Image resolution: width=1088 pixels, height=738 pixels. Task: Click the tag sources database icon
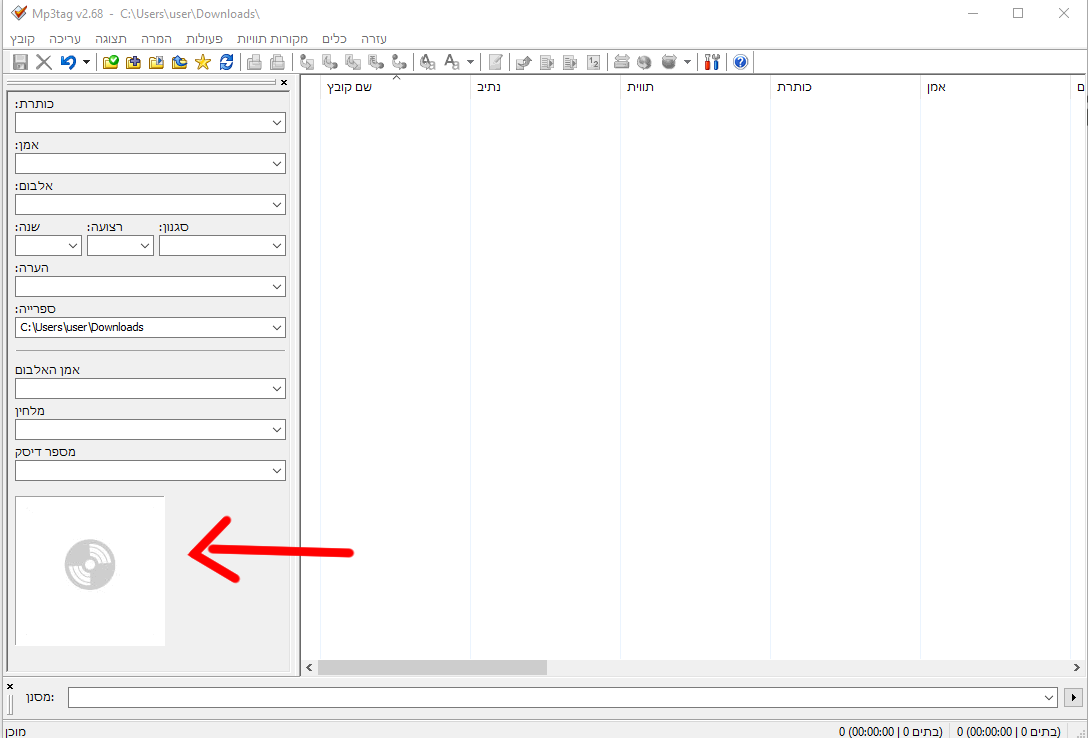click(669, 62)
